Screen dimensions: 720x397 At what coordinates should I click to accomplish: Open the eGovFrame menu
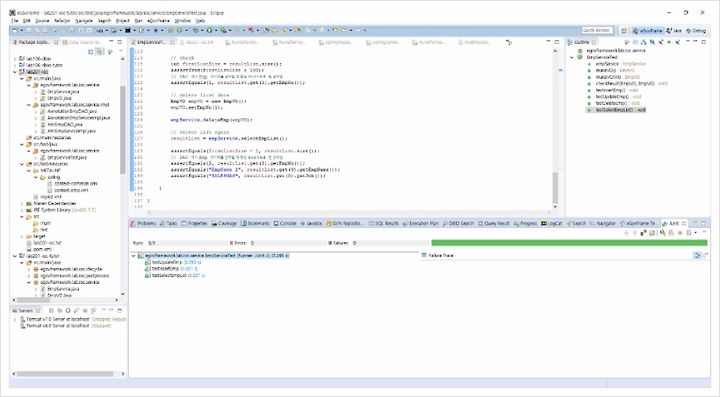click(x=158, y=21)
